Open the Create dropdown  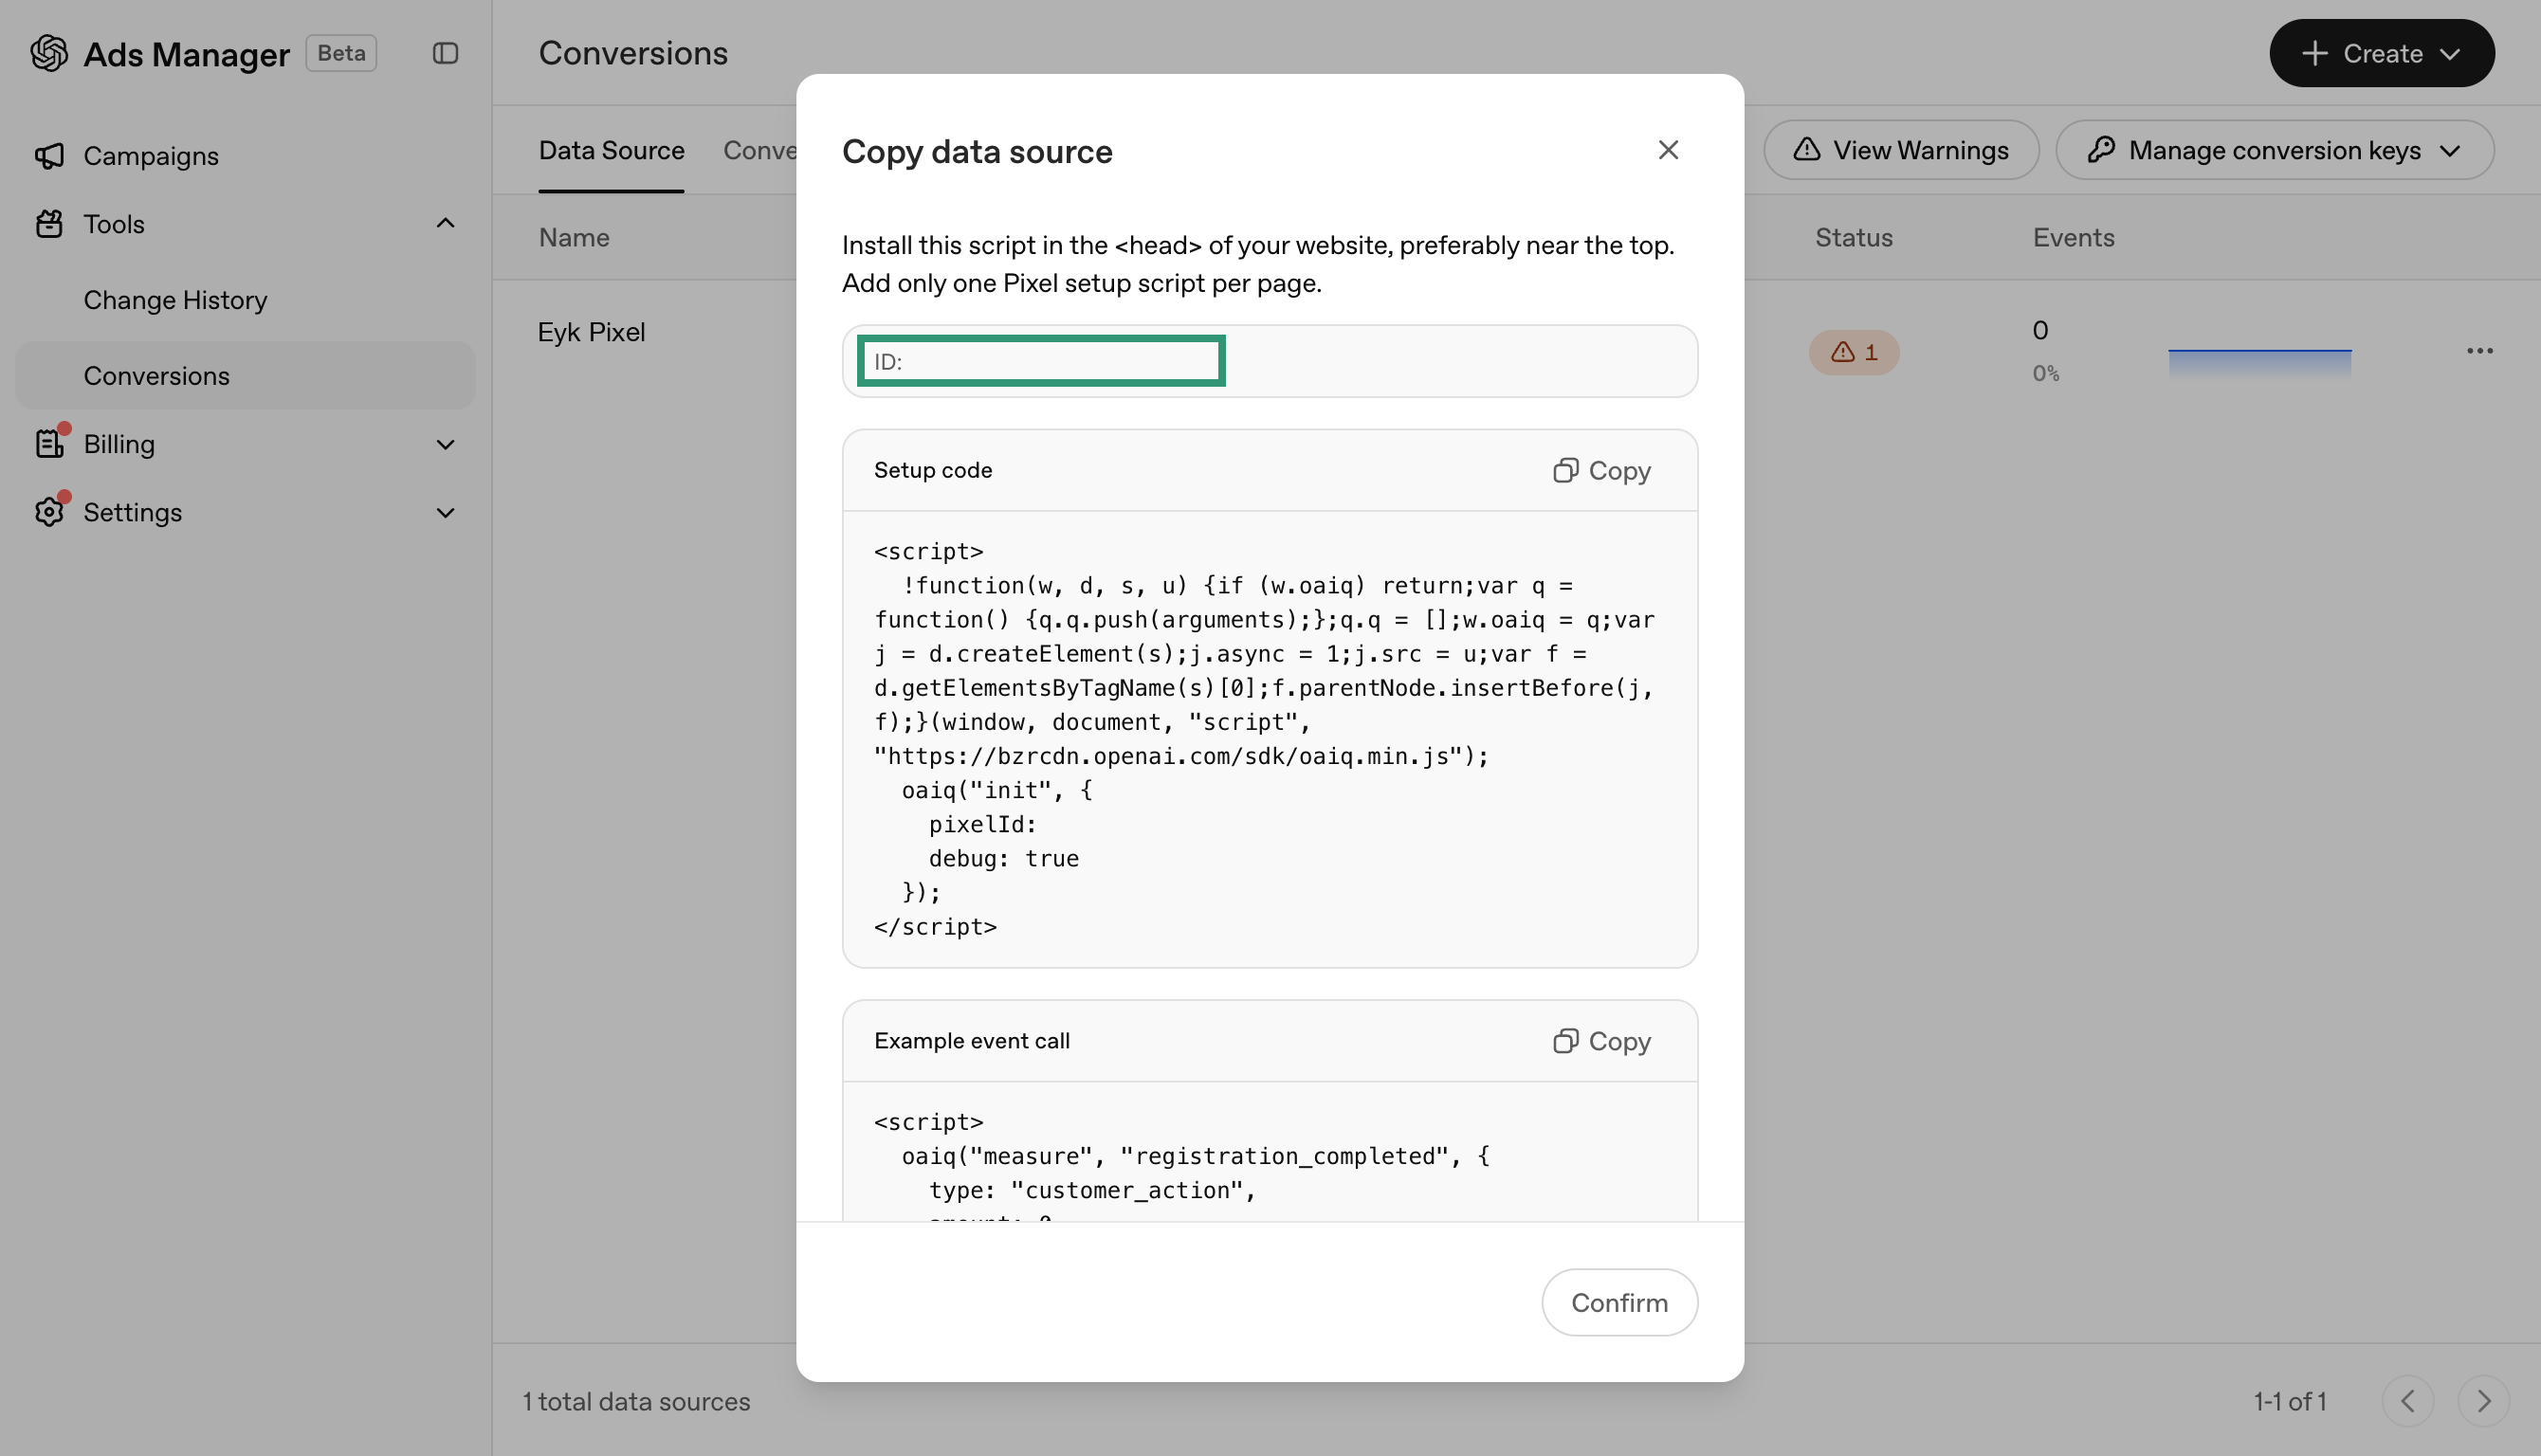click(x=2381, y=53)
